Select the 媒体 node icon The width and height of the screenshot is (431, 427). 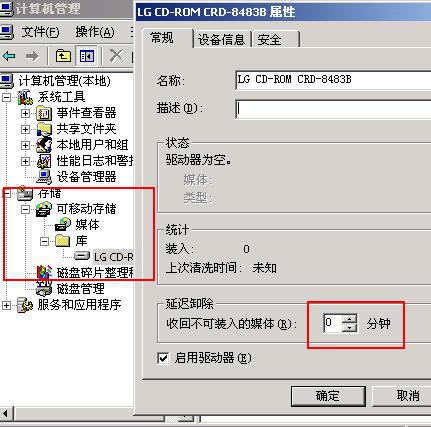(63, 224)
